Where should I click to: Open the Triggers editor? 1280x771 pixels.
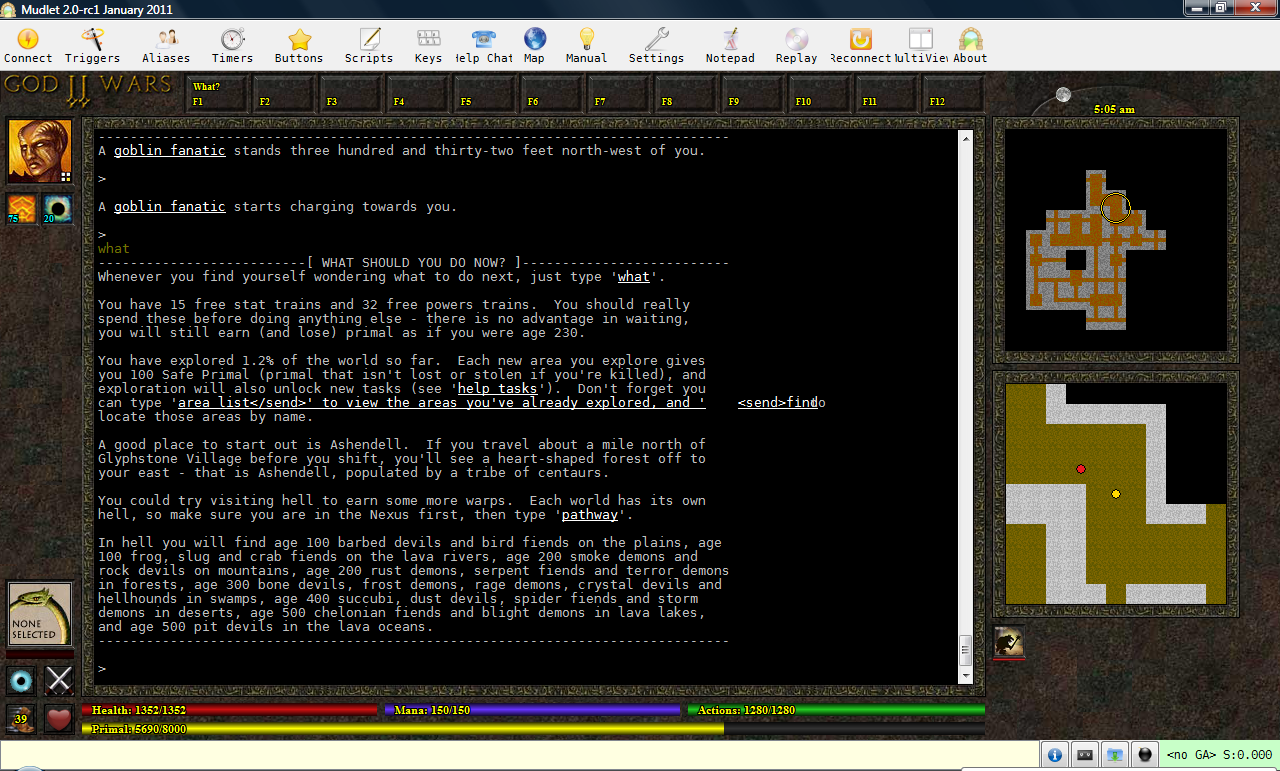92,46
